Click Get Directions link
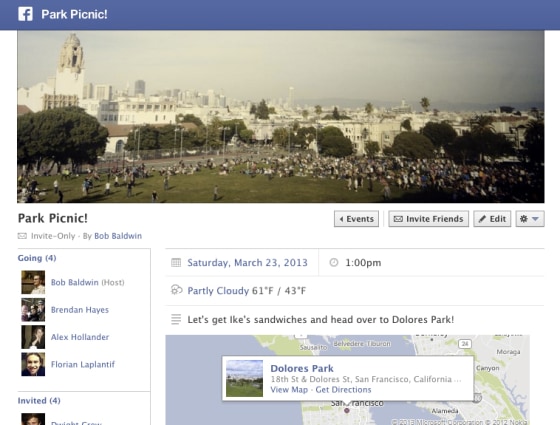The width and height of the screenshot is (560, 425). 344,390
